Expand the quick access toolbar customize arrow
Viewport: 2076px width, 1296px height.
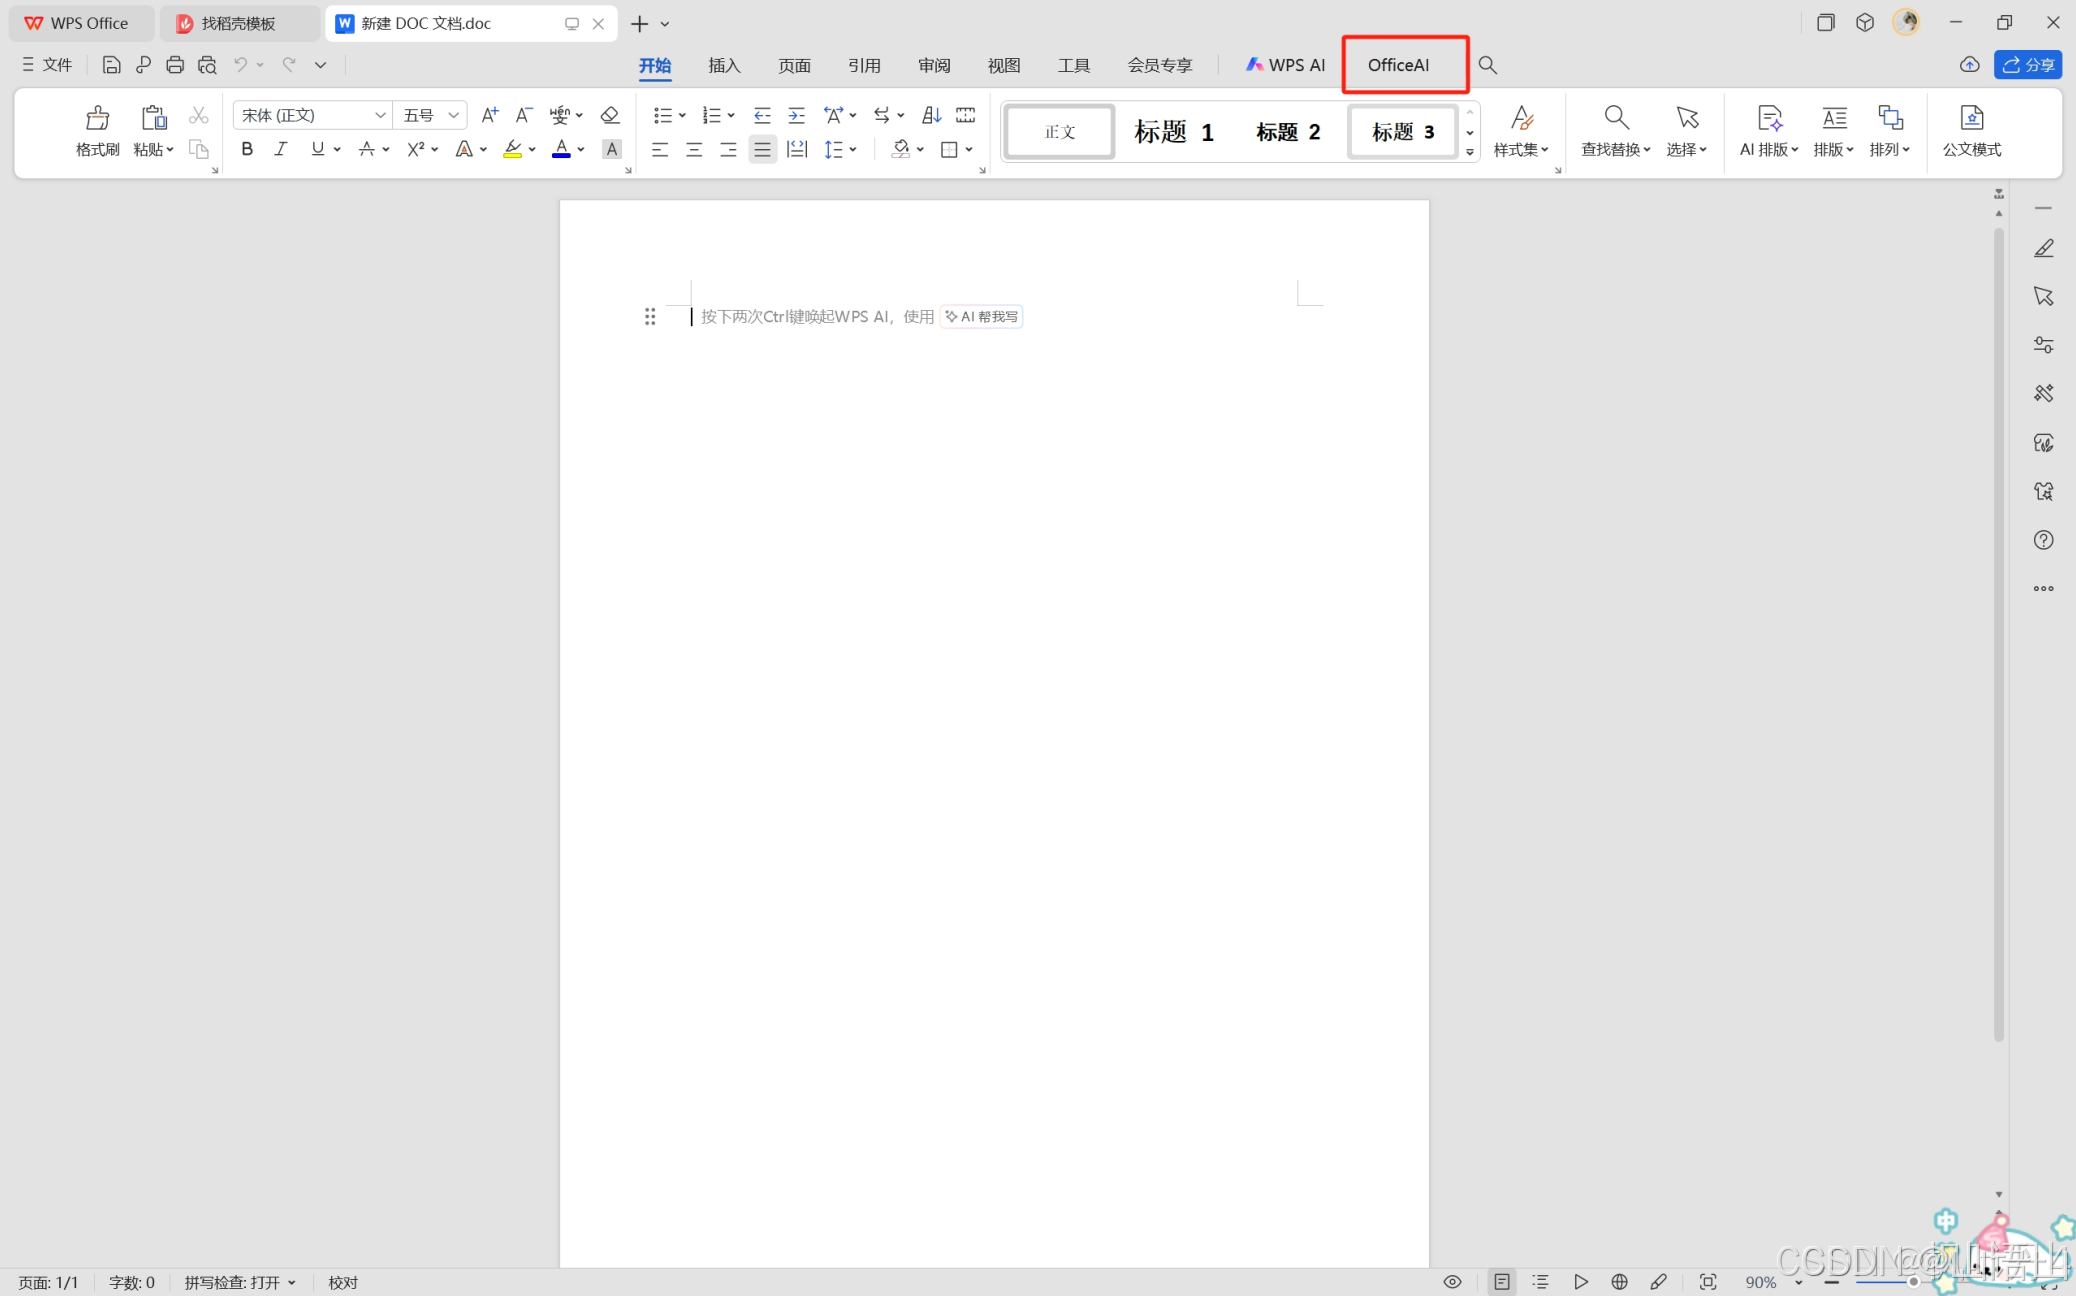(x=321, y=65)
